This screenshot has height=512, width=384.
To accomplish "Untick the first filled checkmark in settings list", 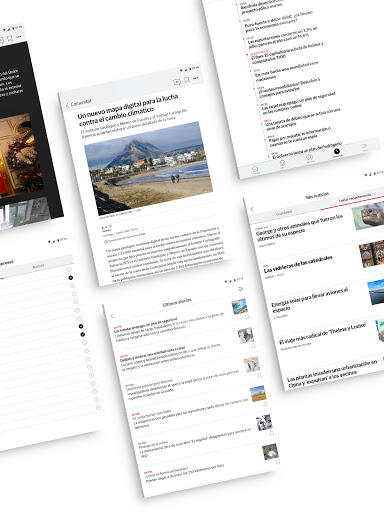I will pyautogui.click(x=71, y=278).
